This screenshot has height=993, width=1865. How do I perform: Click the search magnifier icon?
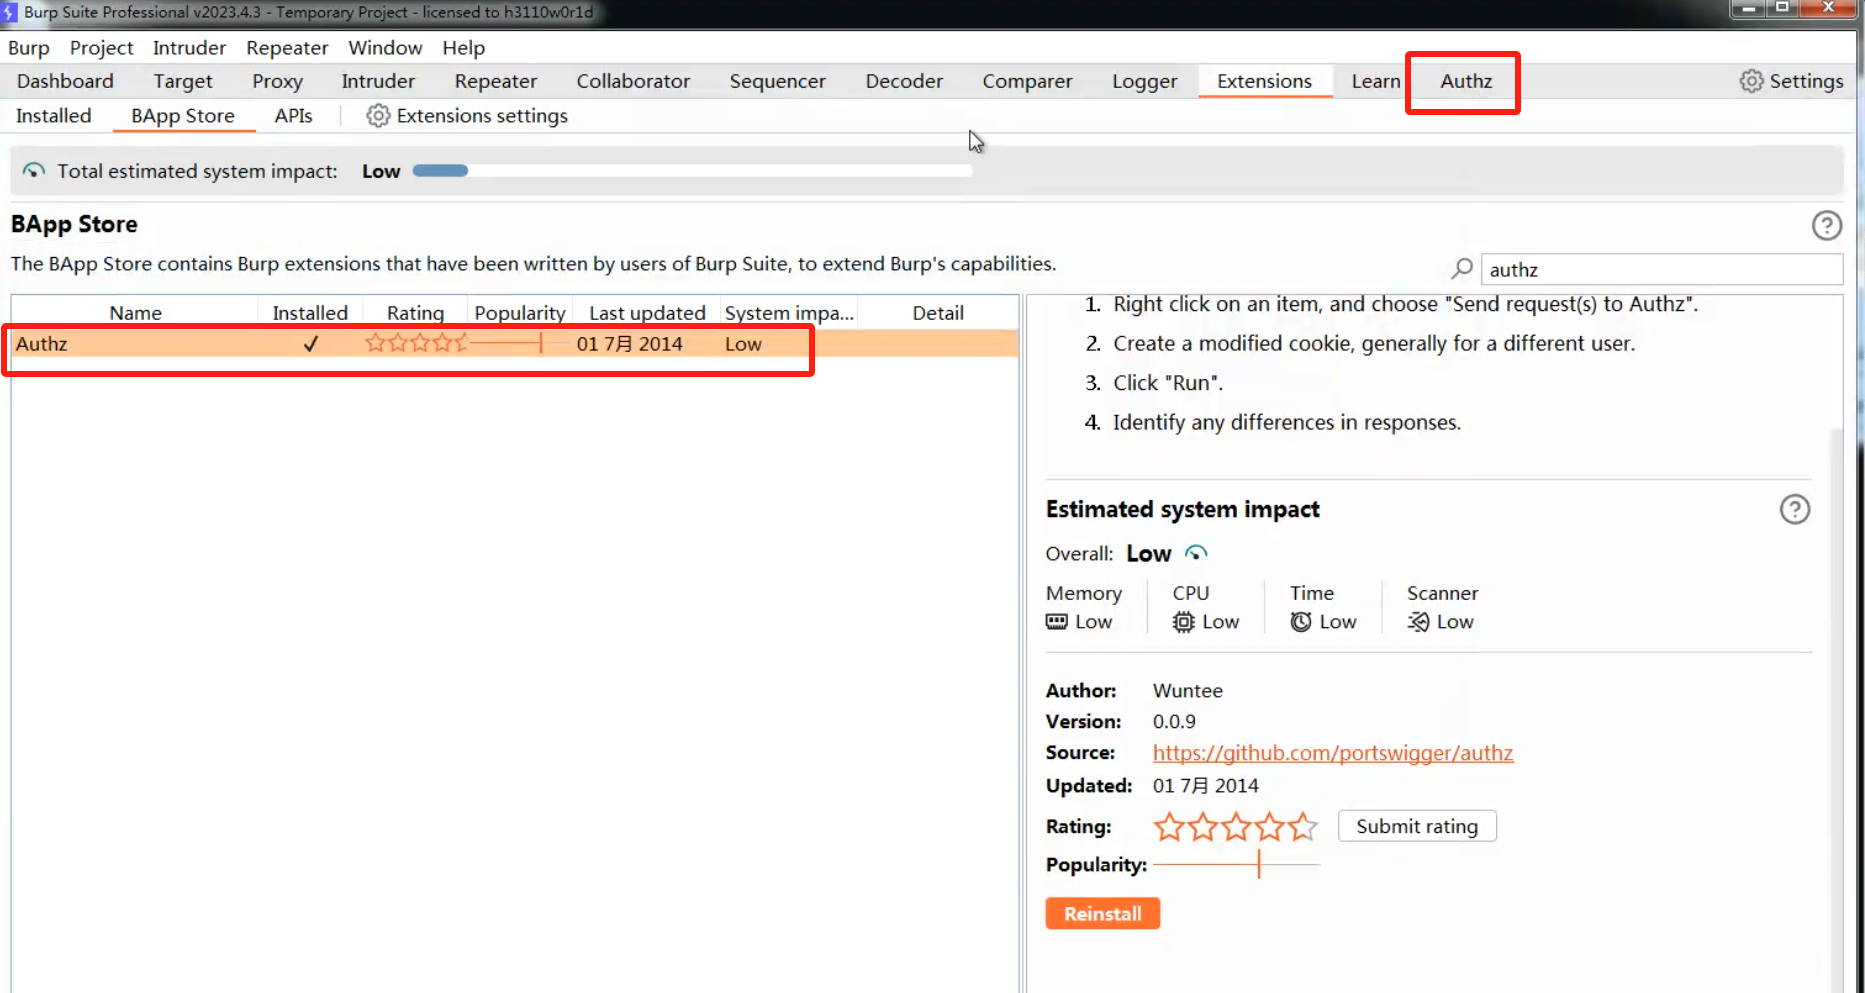(x=1462, y=268)
